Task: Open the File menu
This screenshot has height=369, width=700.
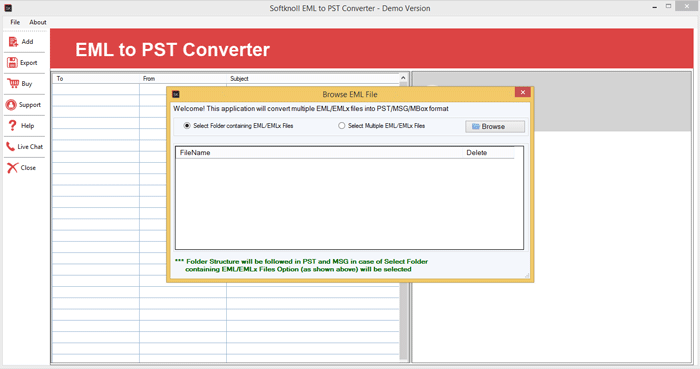Action: 15,22
